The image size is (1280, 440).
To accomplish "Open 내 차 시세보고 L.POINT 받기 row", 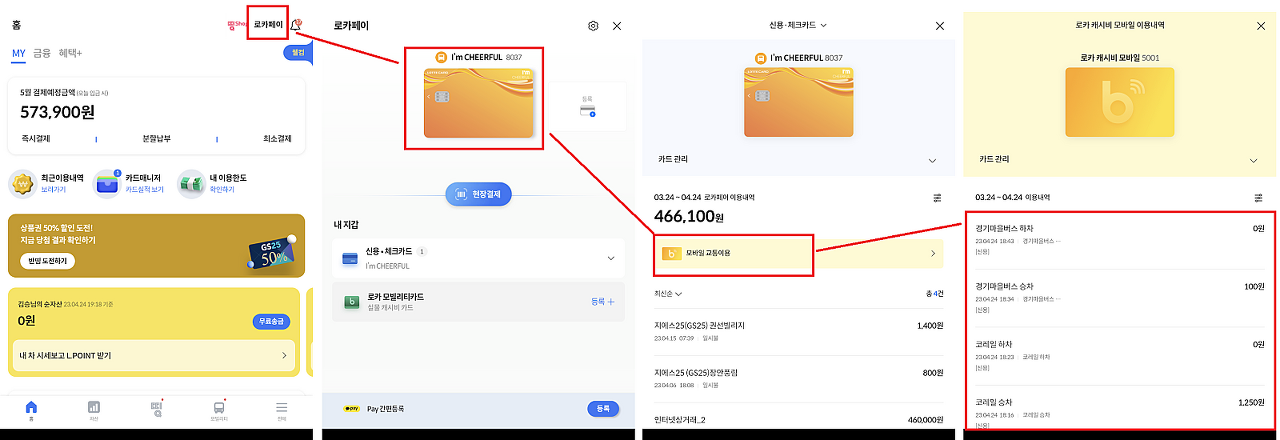I will [x=154, y=355].
